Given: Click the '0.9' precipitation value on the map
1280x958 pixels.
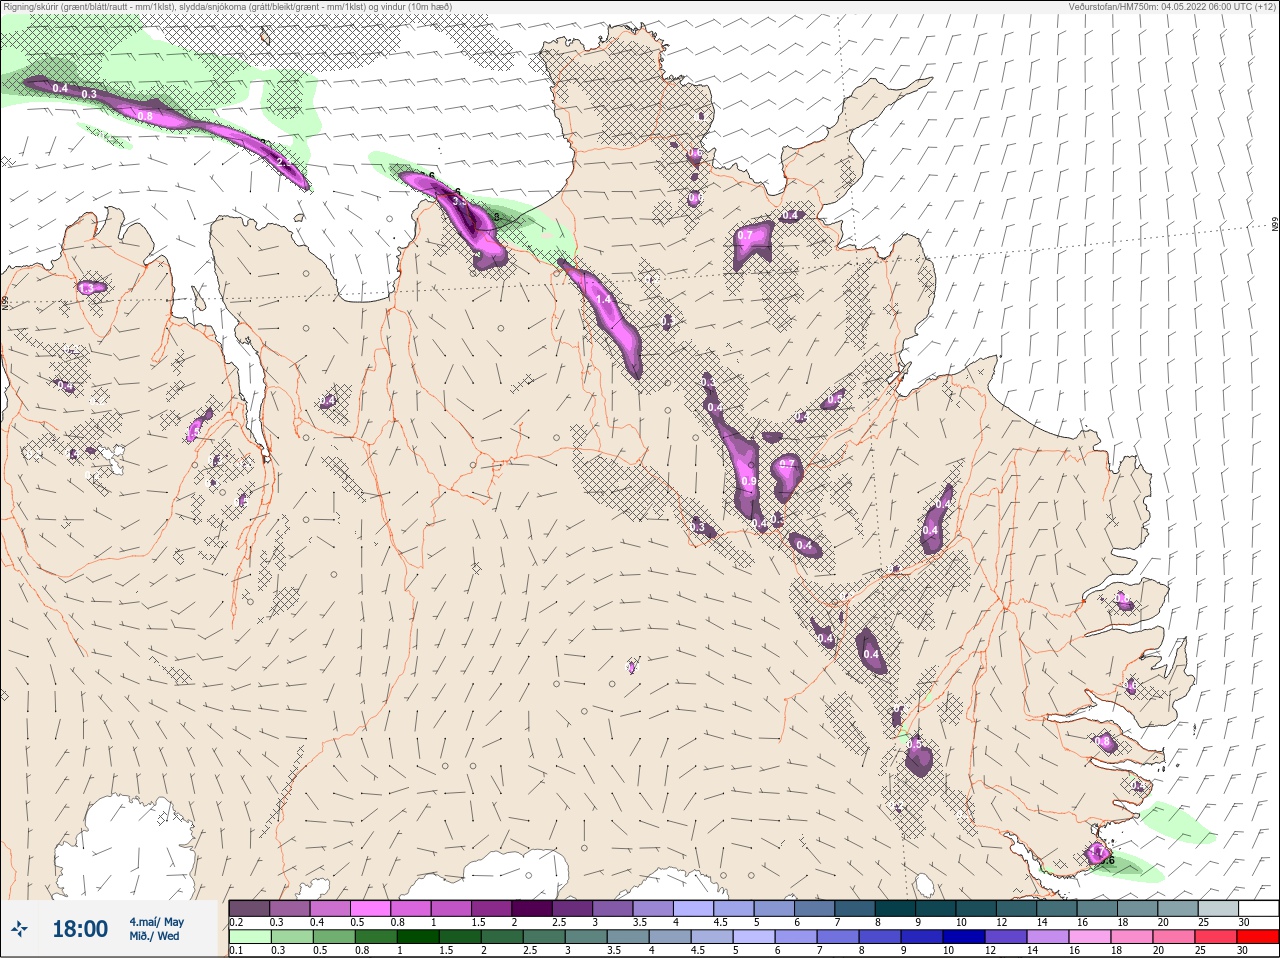Looking at the screenshot, I should coord(749,481).
